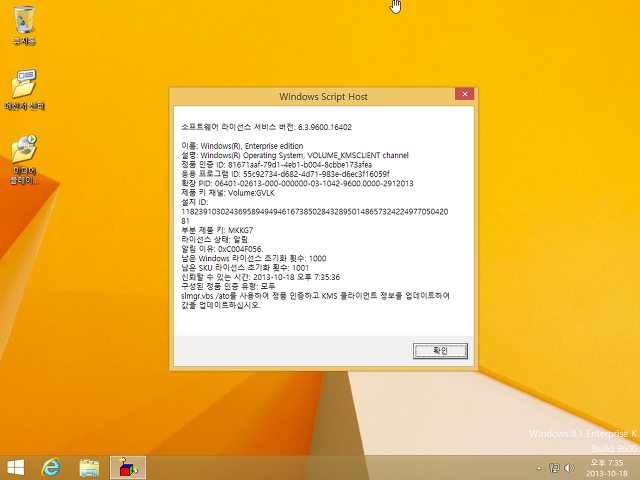640x480 pixels.
Task: Click the 확장 PID line
Action: coord(297,183)
